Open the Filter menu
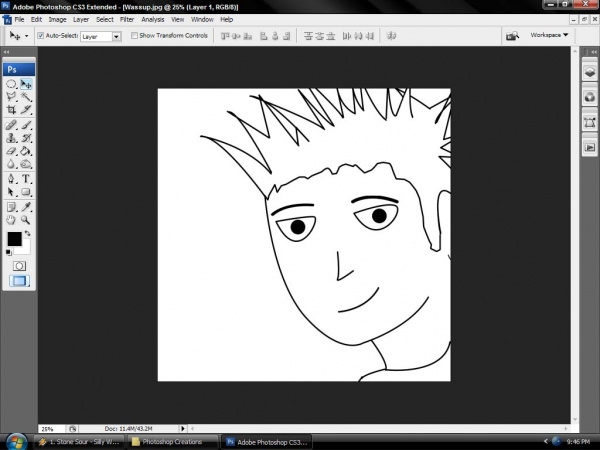Image resolution: width=600 pixels, height=450 pixels. click(x=127, y=20)
